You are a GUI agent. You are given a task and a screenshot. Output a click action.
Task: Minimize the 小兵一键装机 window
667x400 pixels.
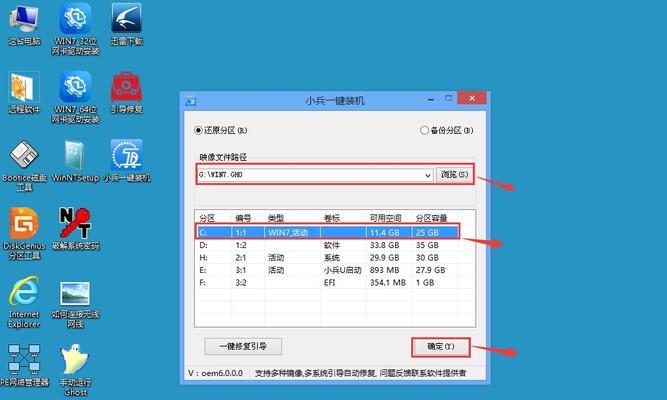(x=431, y=99)
